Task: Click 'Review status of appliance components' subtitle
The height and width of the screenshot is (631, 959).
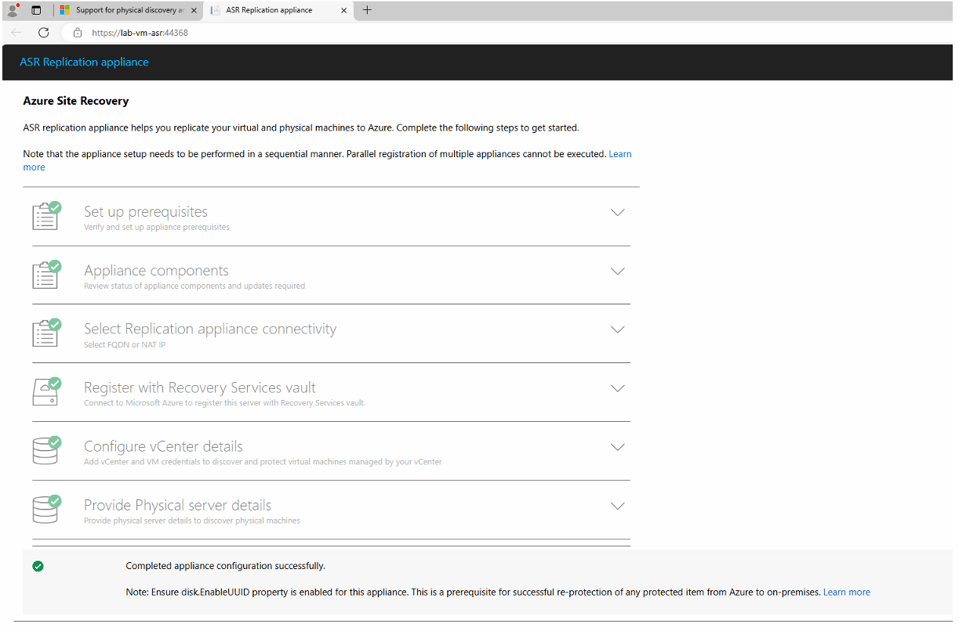Action: pos(194,286)
